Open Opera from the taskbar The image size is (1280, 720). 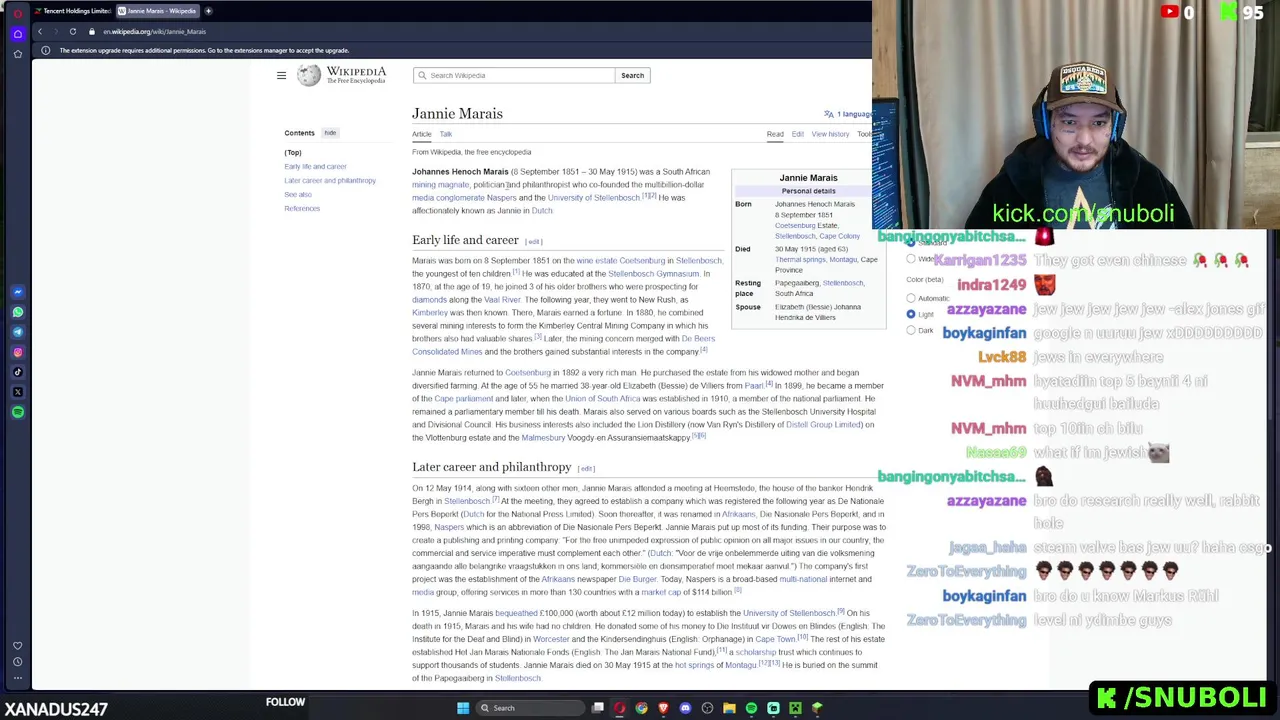[620, 708]
